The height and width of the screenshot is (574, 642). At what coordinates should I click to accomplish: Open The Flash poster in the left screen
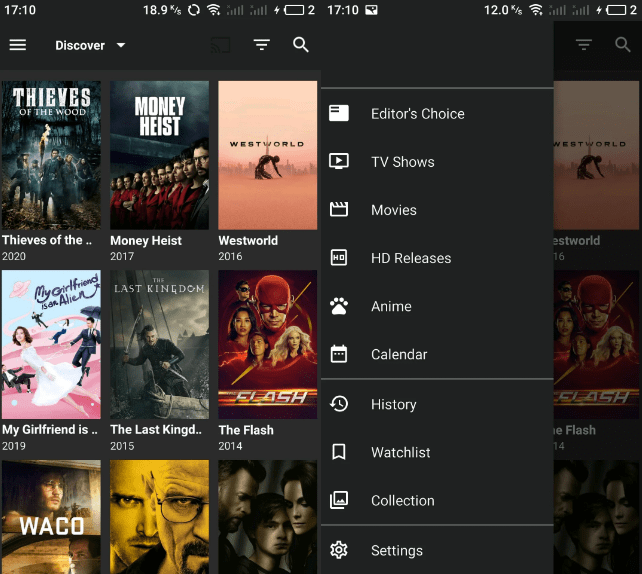[x=267, y=344]
